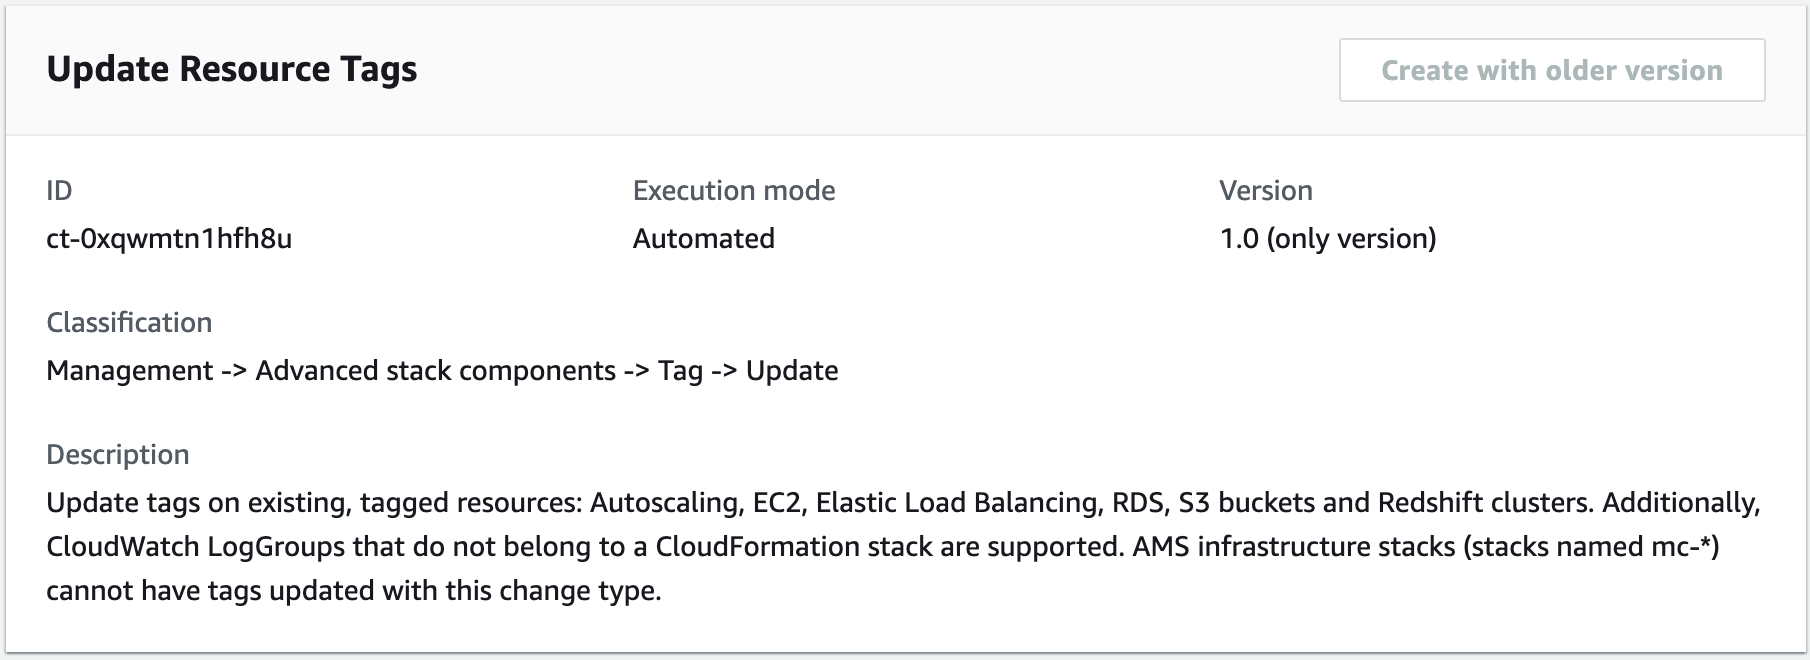Image resolution: width=1810 pixels, height=660 pixels.
Task: Select the 1.0 (only version) text
Action: (1326, 239)
